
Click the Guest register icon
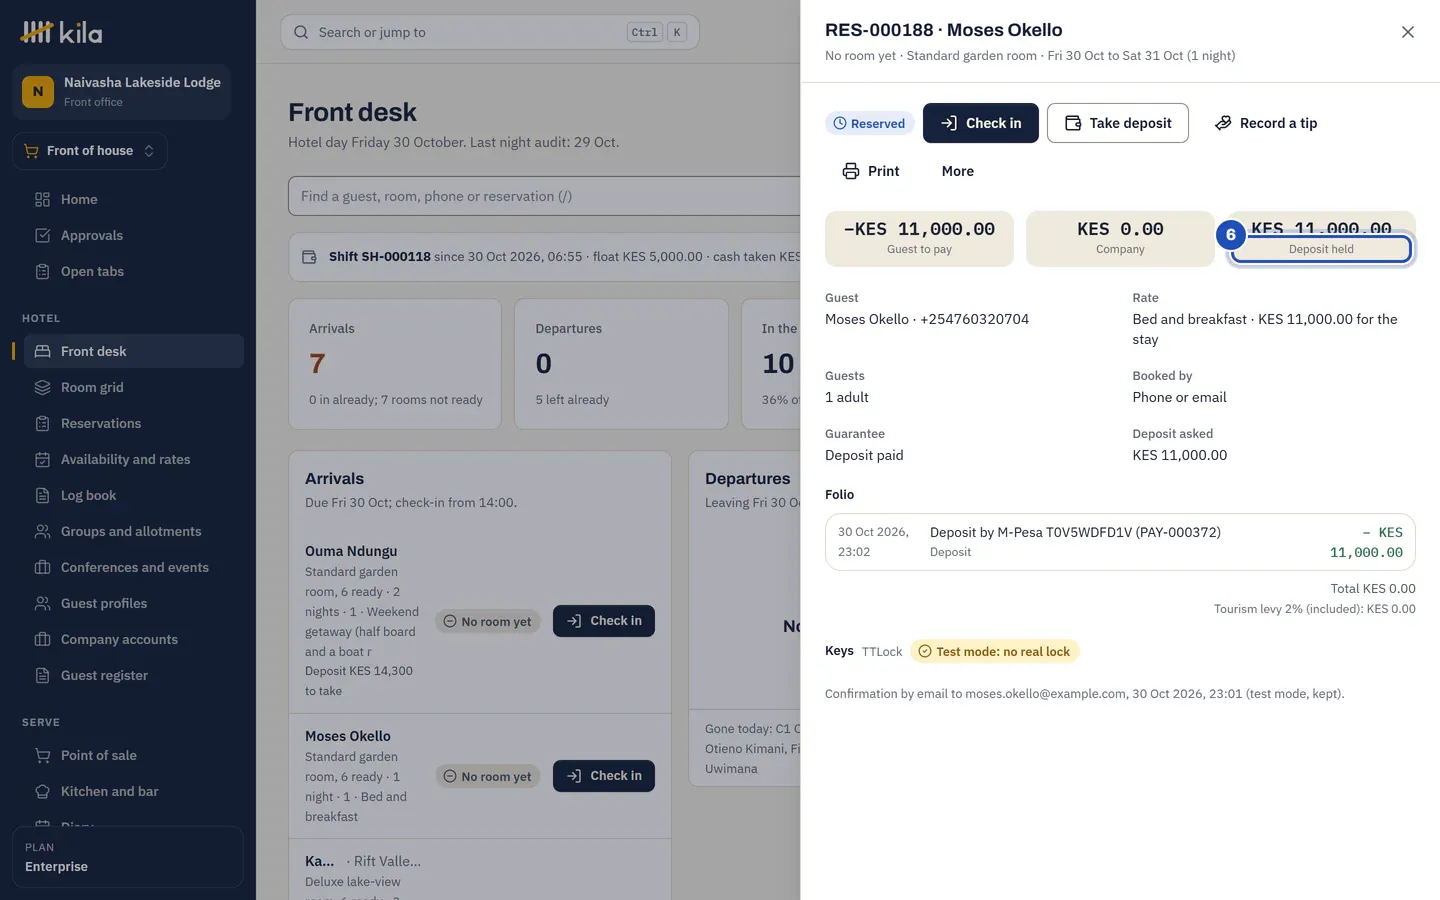tap(42, 675)
